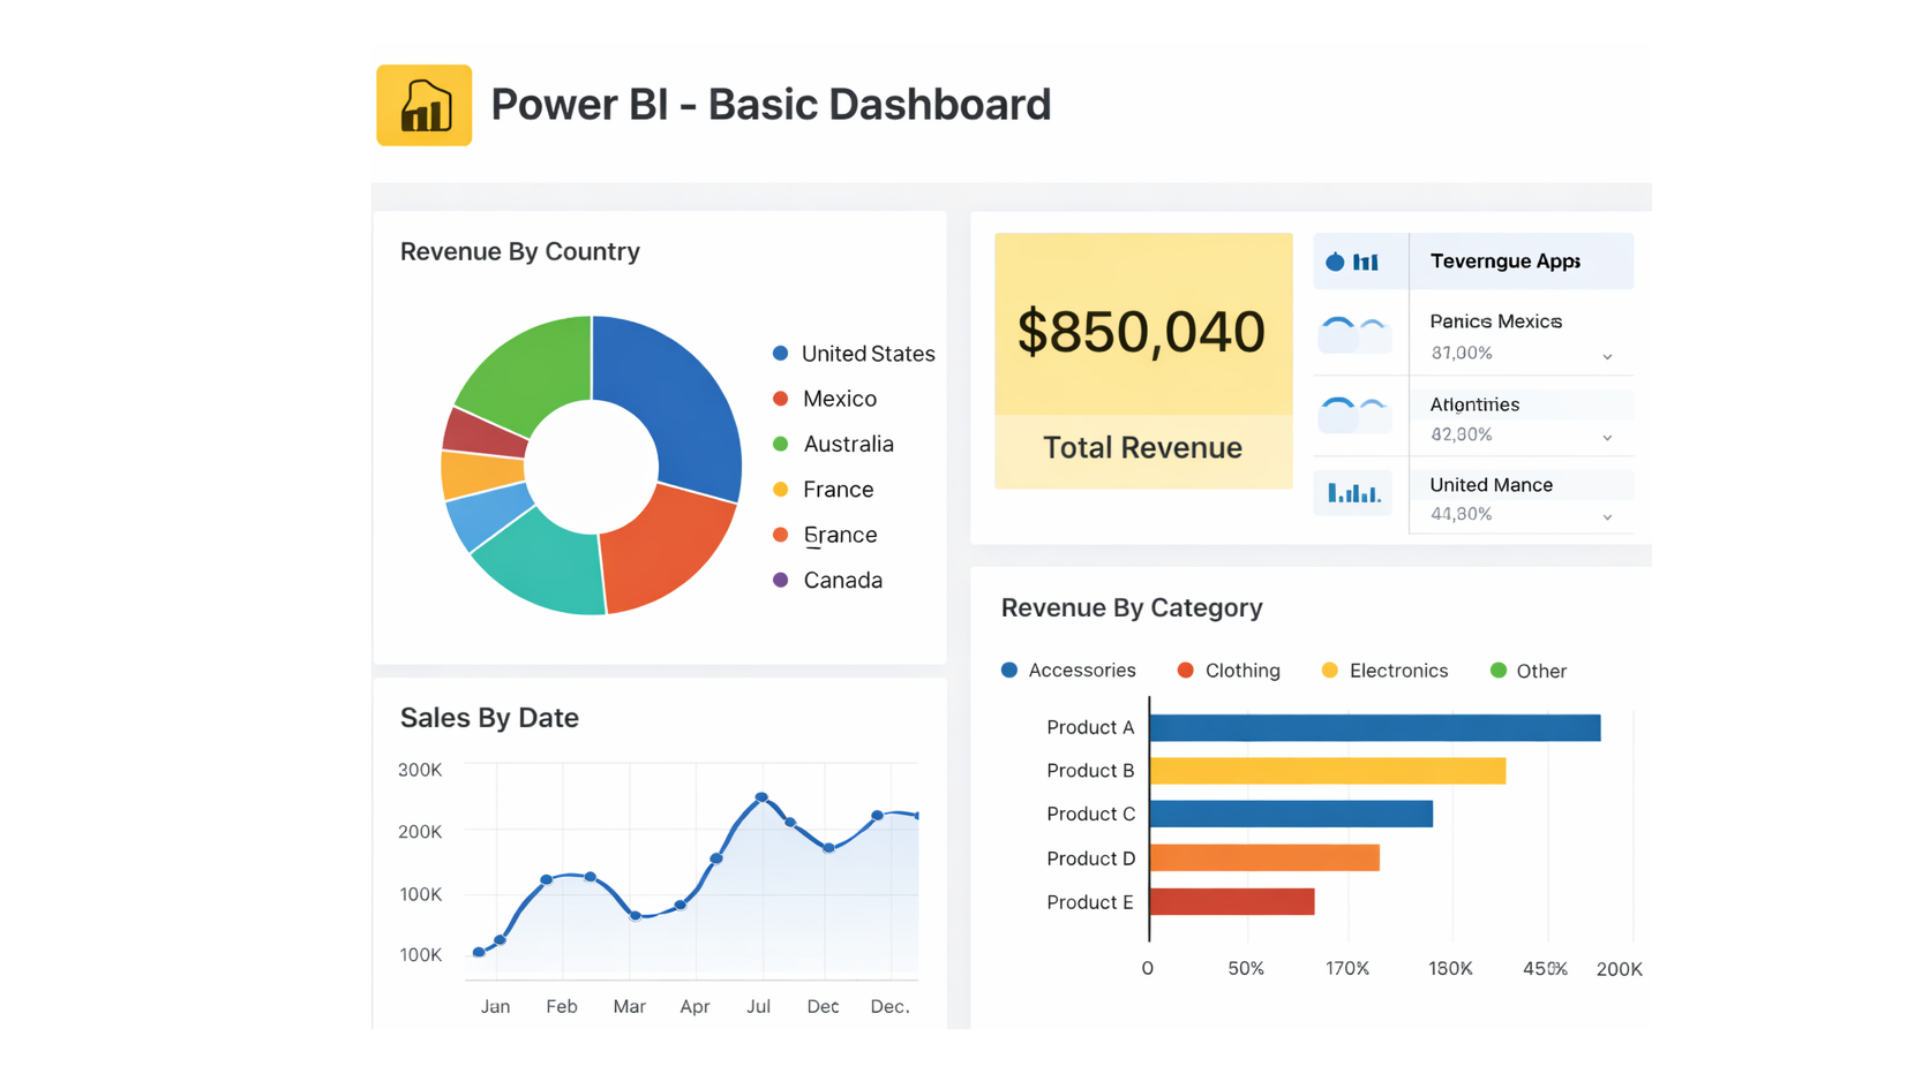
Task: Click the Product A blue bar
Action: (x=1375, y=728)
